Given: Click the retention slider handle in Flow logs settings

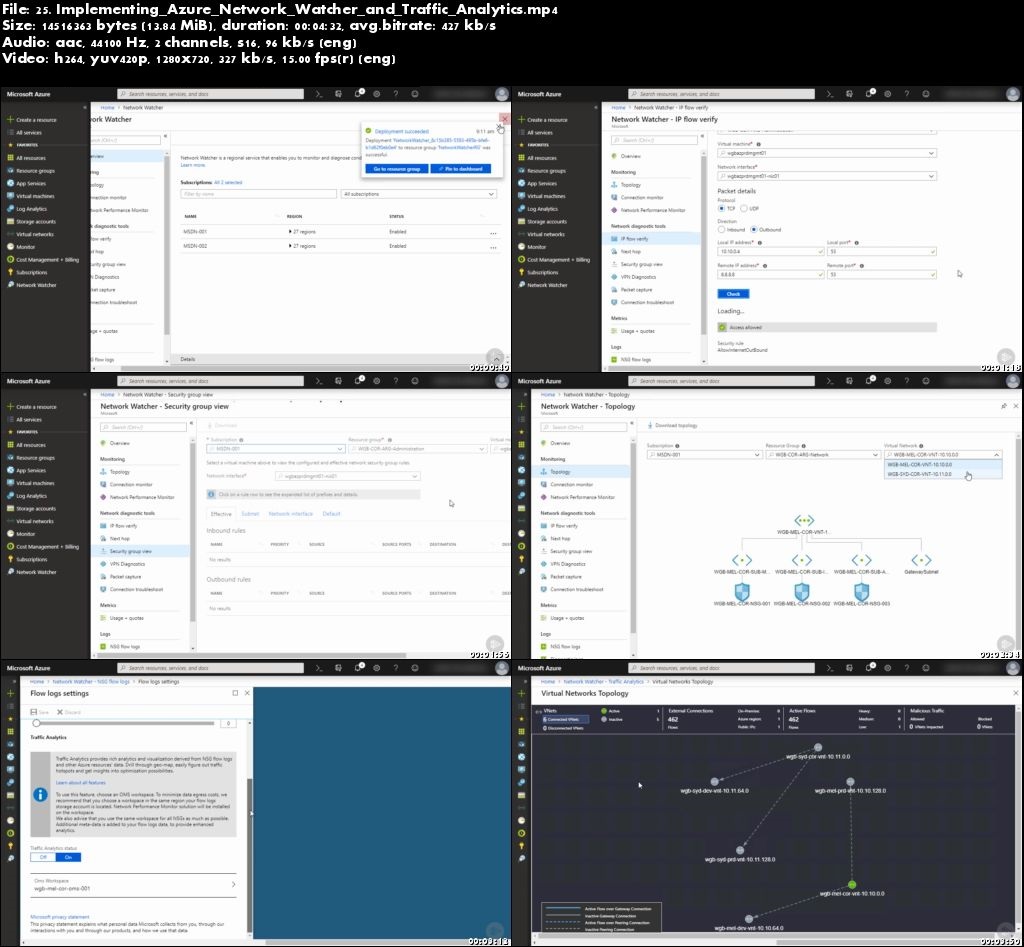Looking at the screenshot, I should (x=37, y=723).
